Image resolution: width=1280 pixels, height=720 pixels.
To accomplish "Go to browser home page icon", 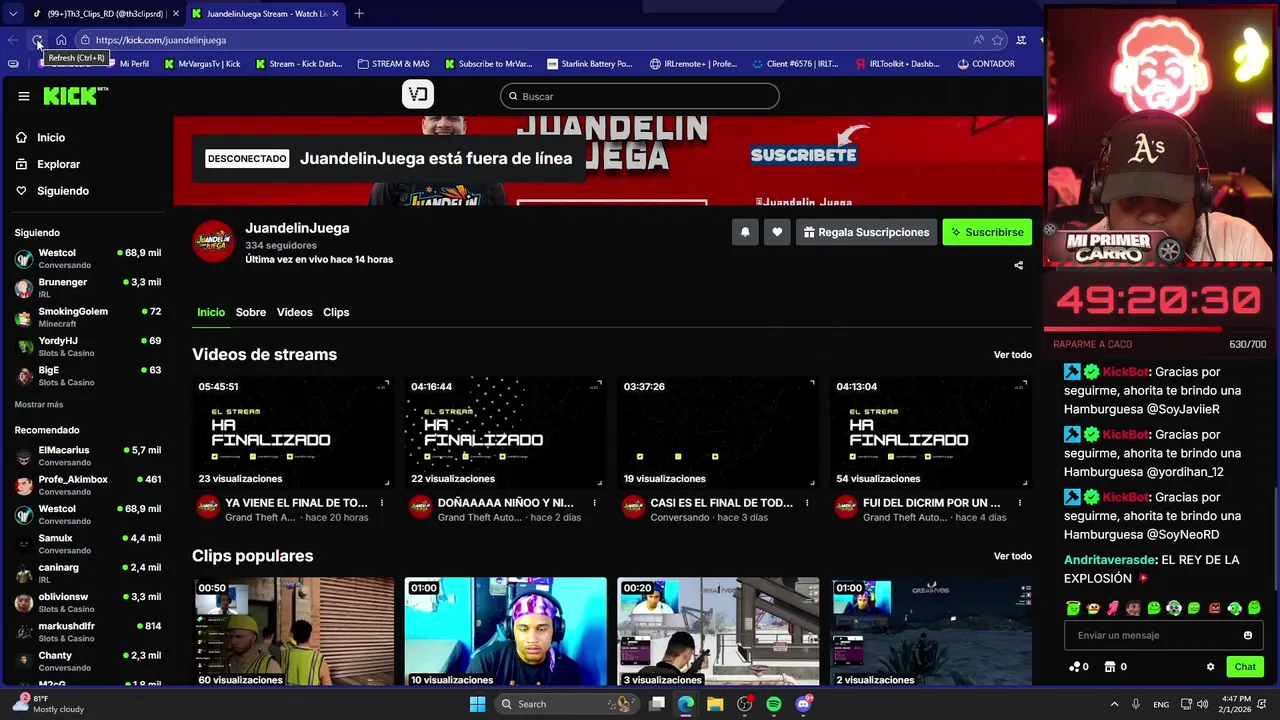I will coord(61,40).
